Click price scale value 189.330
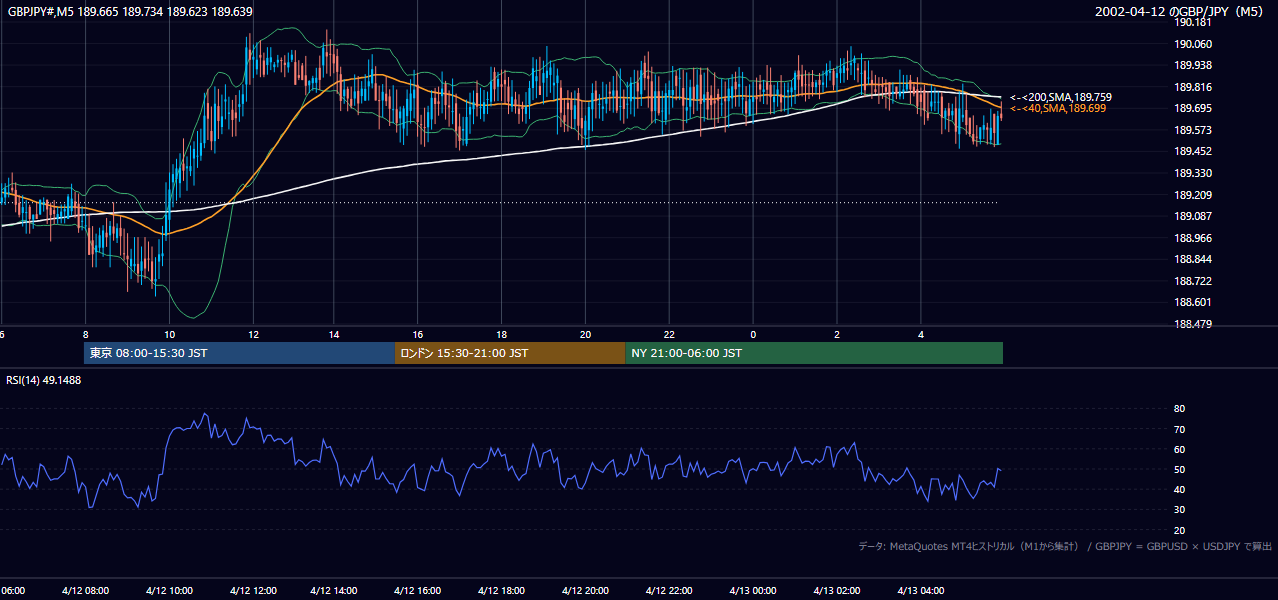Screen dimensions: 1278x600 [1193, 173]
